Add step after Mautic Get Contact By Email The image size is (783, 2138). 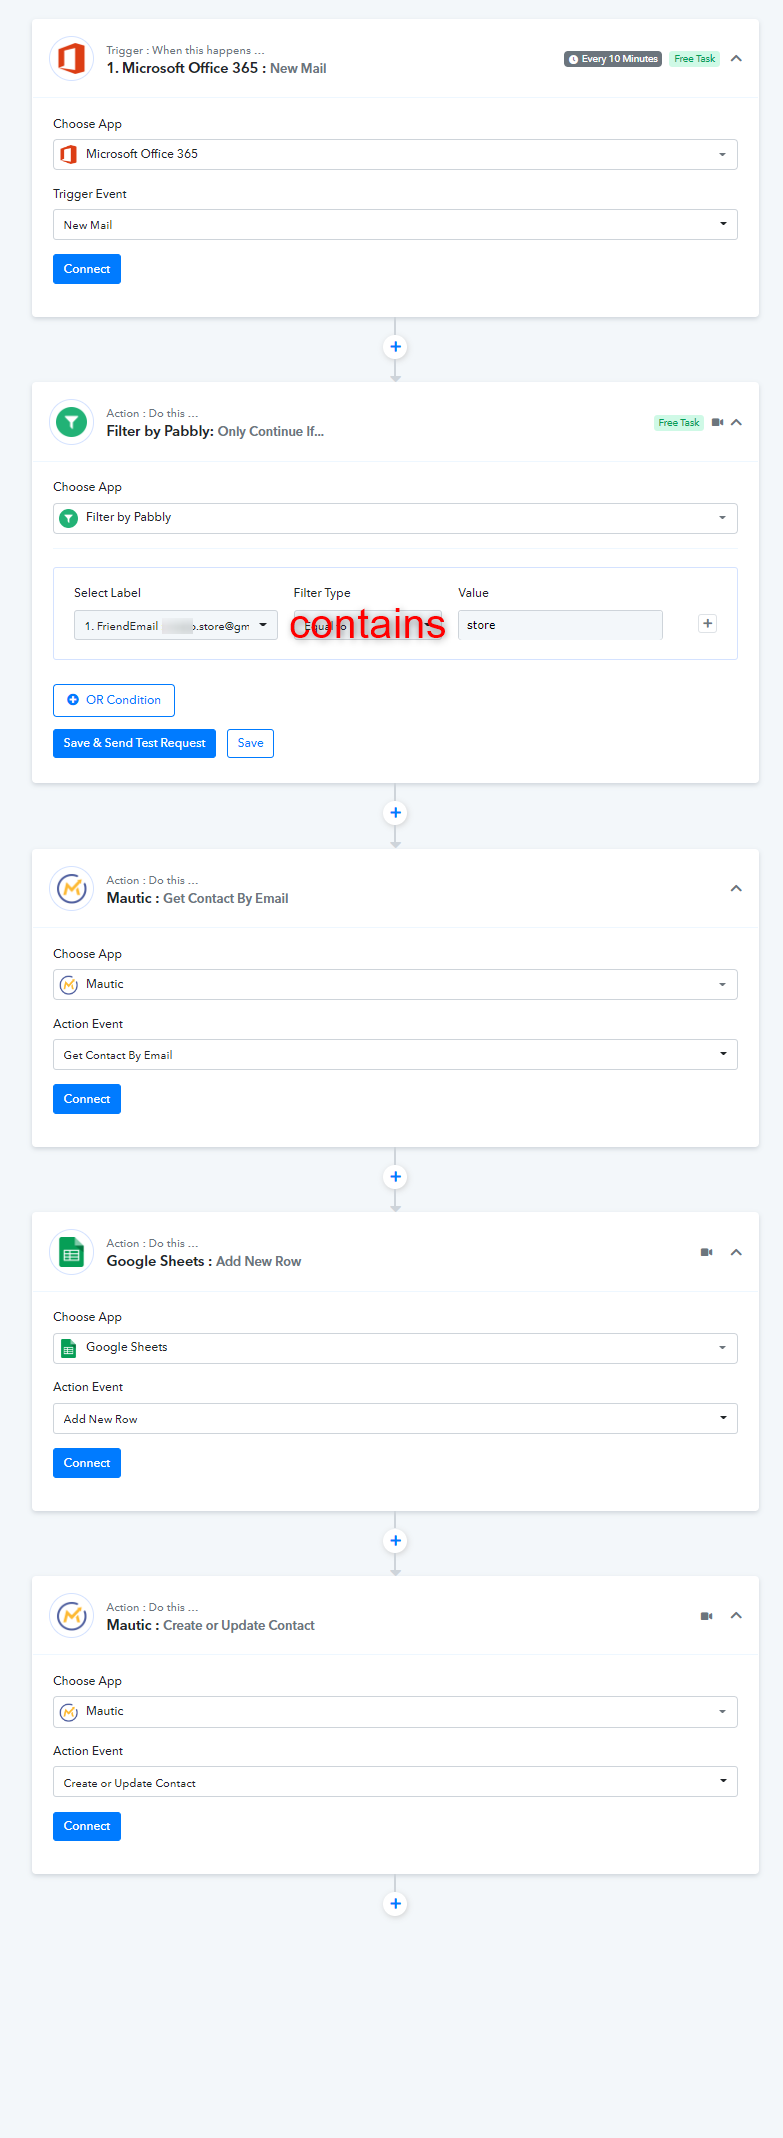coord(395,1177)
